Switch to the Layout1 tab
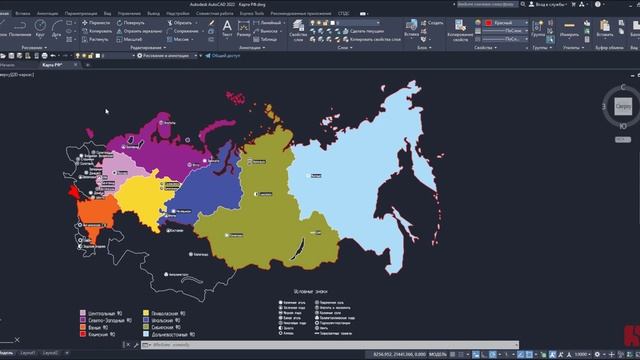Screen dimensions: 640x360 pyautogui.click(x=28, y=353)
